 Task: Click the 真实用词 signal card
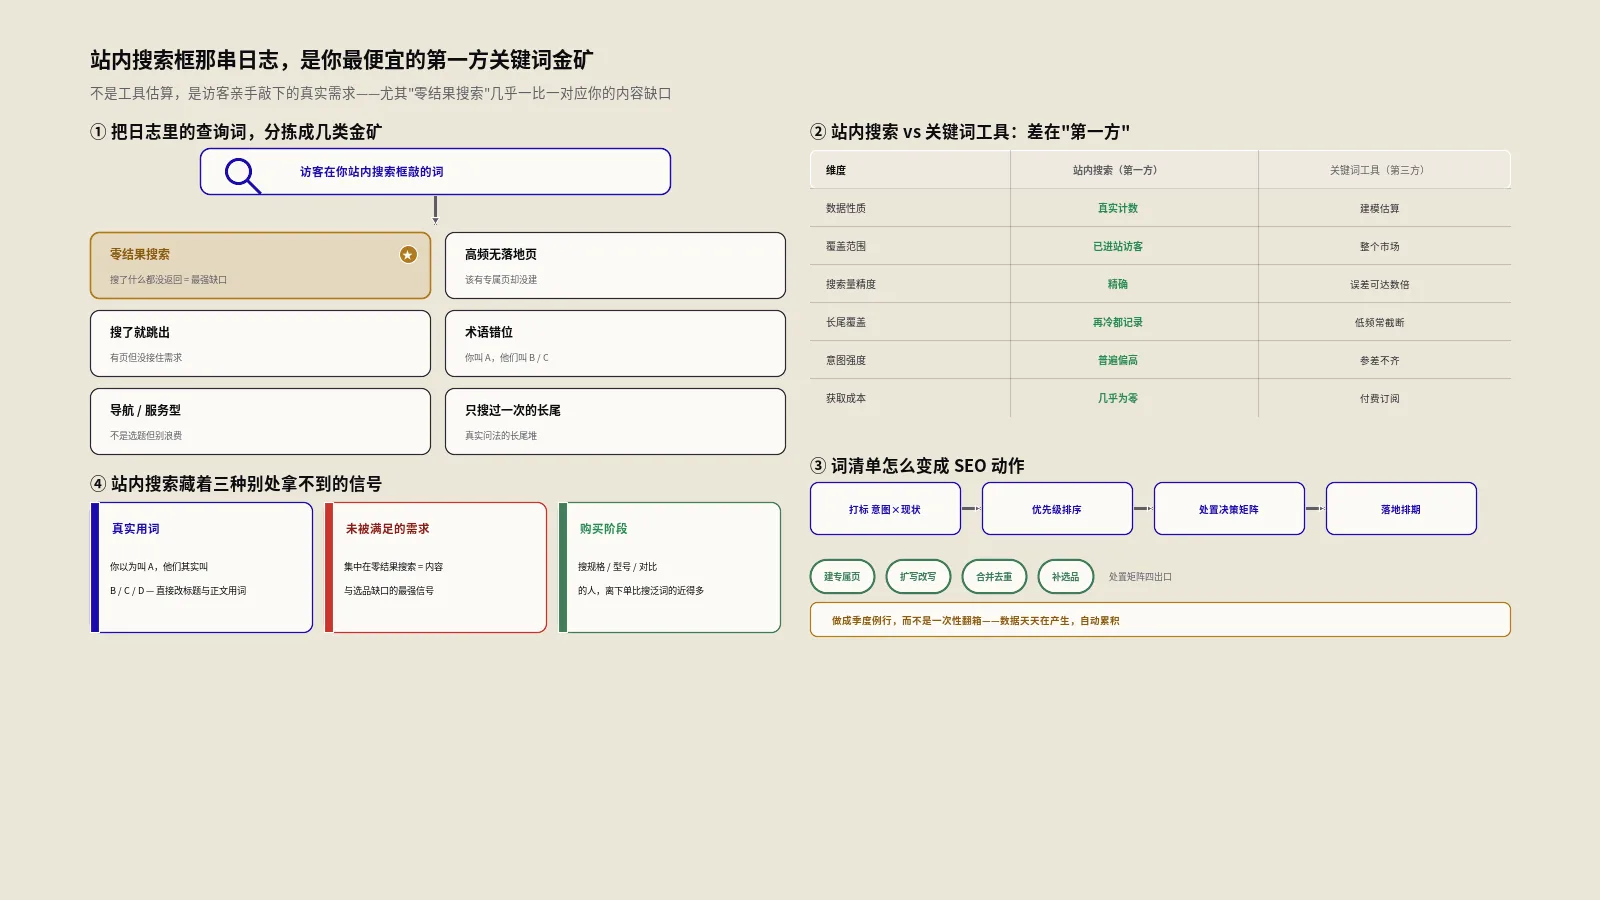[x=202, y=567]
